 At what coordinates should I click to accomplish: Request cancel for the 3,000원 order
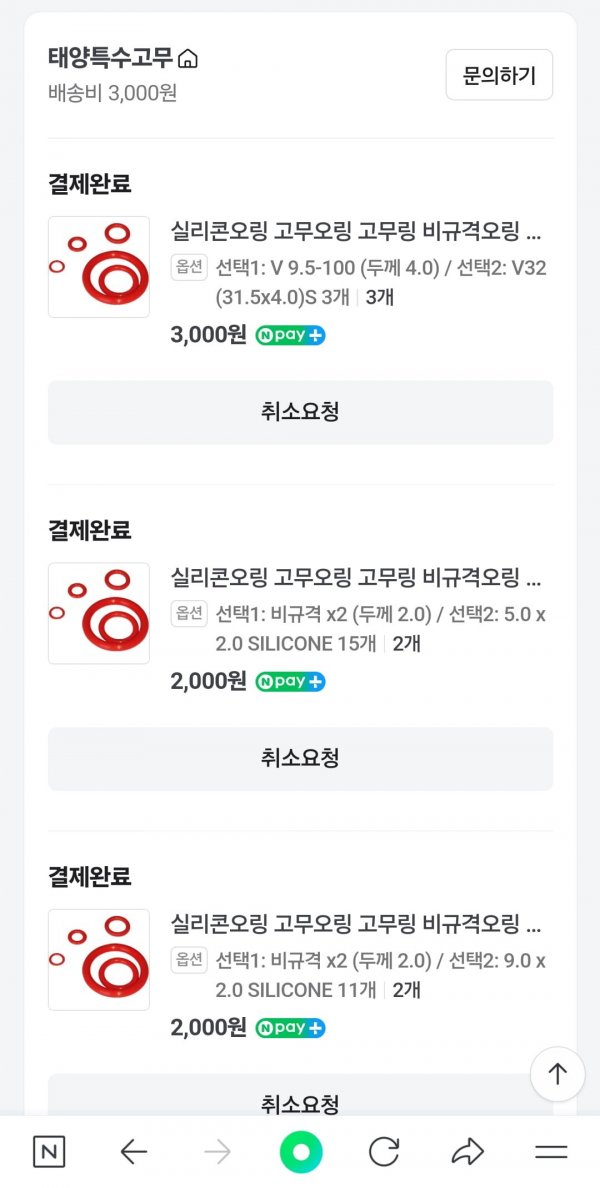(x=301, y=412)
